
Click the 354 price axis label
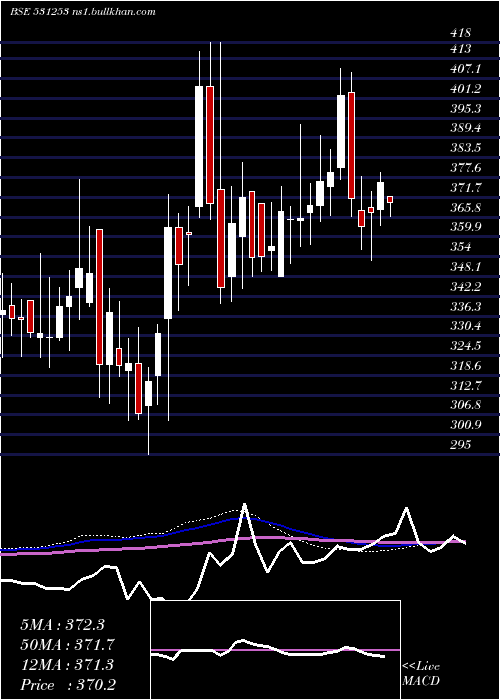pos(461,247)
